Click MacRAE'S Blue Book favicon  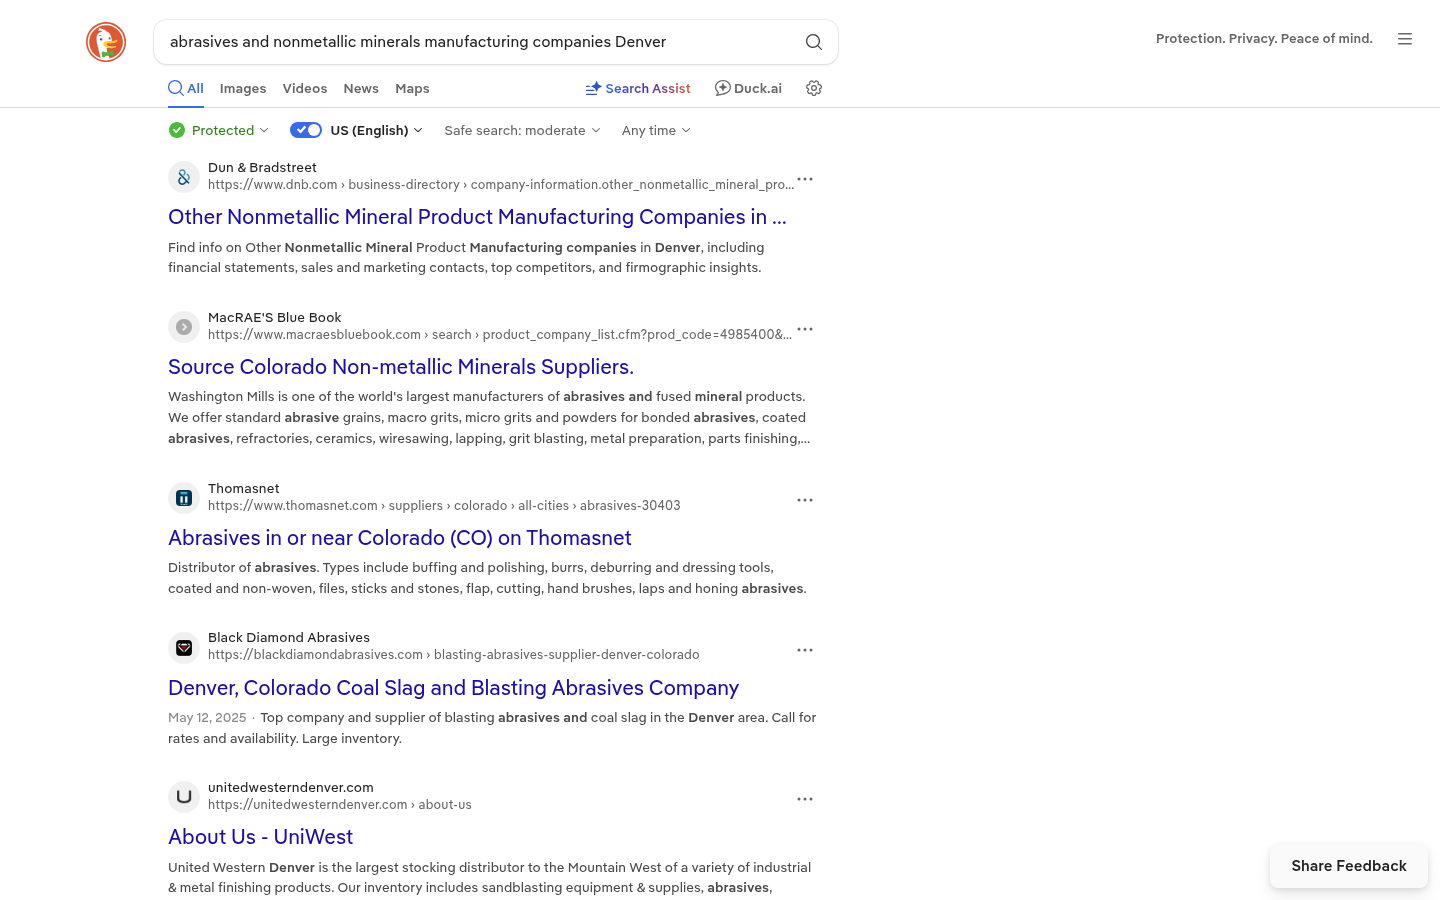184,327
